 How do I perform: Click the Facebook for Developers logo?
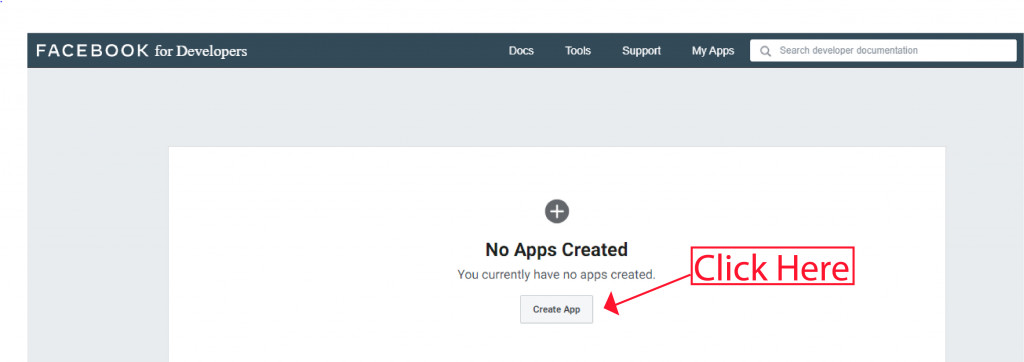142,50
